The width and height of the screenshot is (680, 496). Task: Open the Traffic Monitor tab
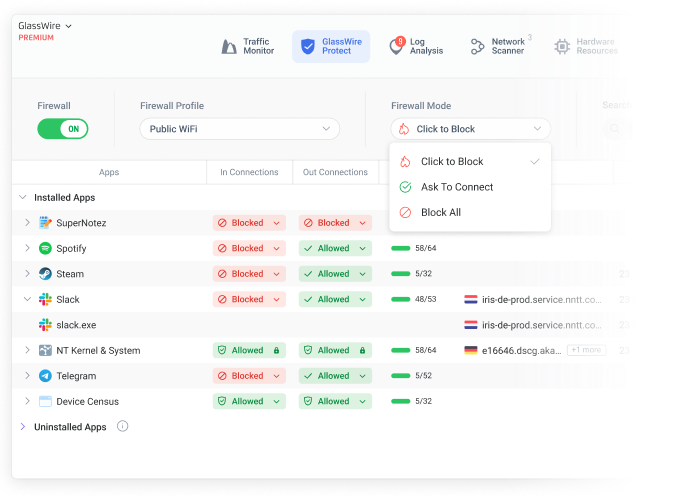[248, 46]
